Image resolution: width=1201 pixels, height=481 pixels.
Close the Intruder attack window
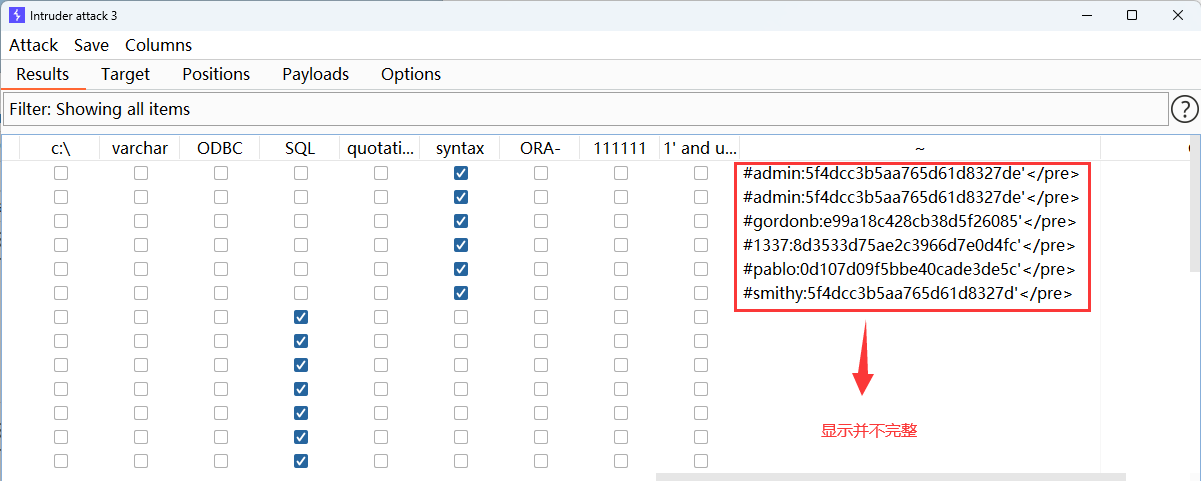pyautogui.click(x=1177, y=15)
